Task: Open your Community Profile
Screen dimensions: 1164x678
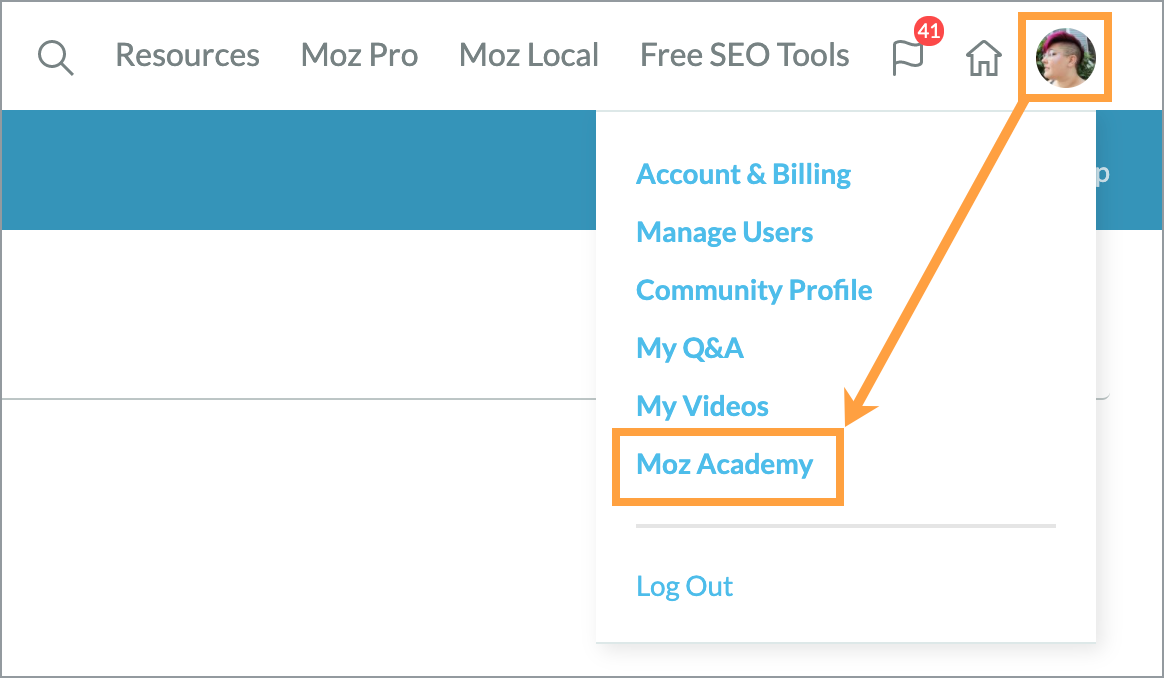Action: [x=754, y=290]
